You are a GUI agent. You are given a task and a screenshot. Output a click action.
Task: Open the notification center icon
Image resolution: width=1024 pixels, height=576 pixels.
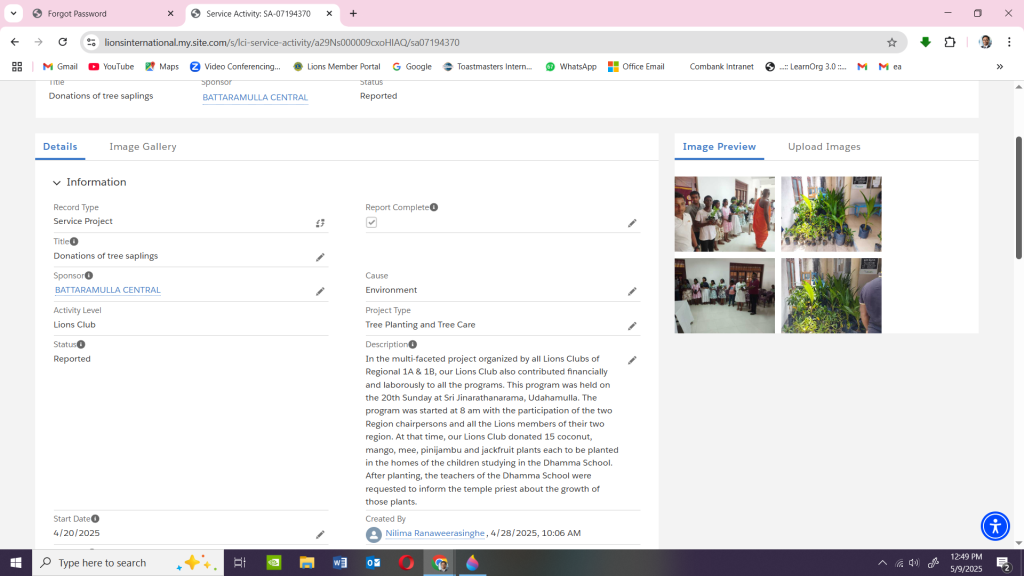tap(1004, 562)
